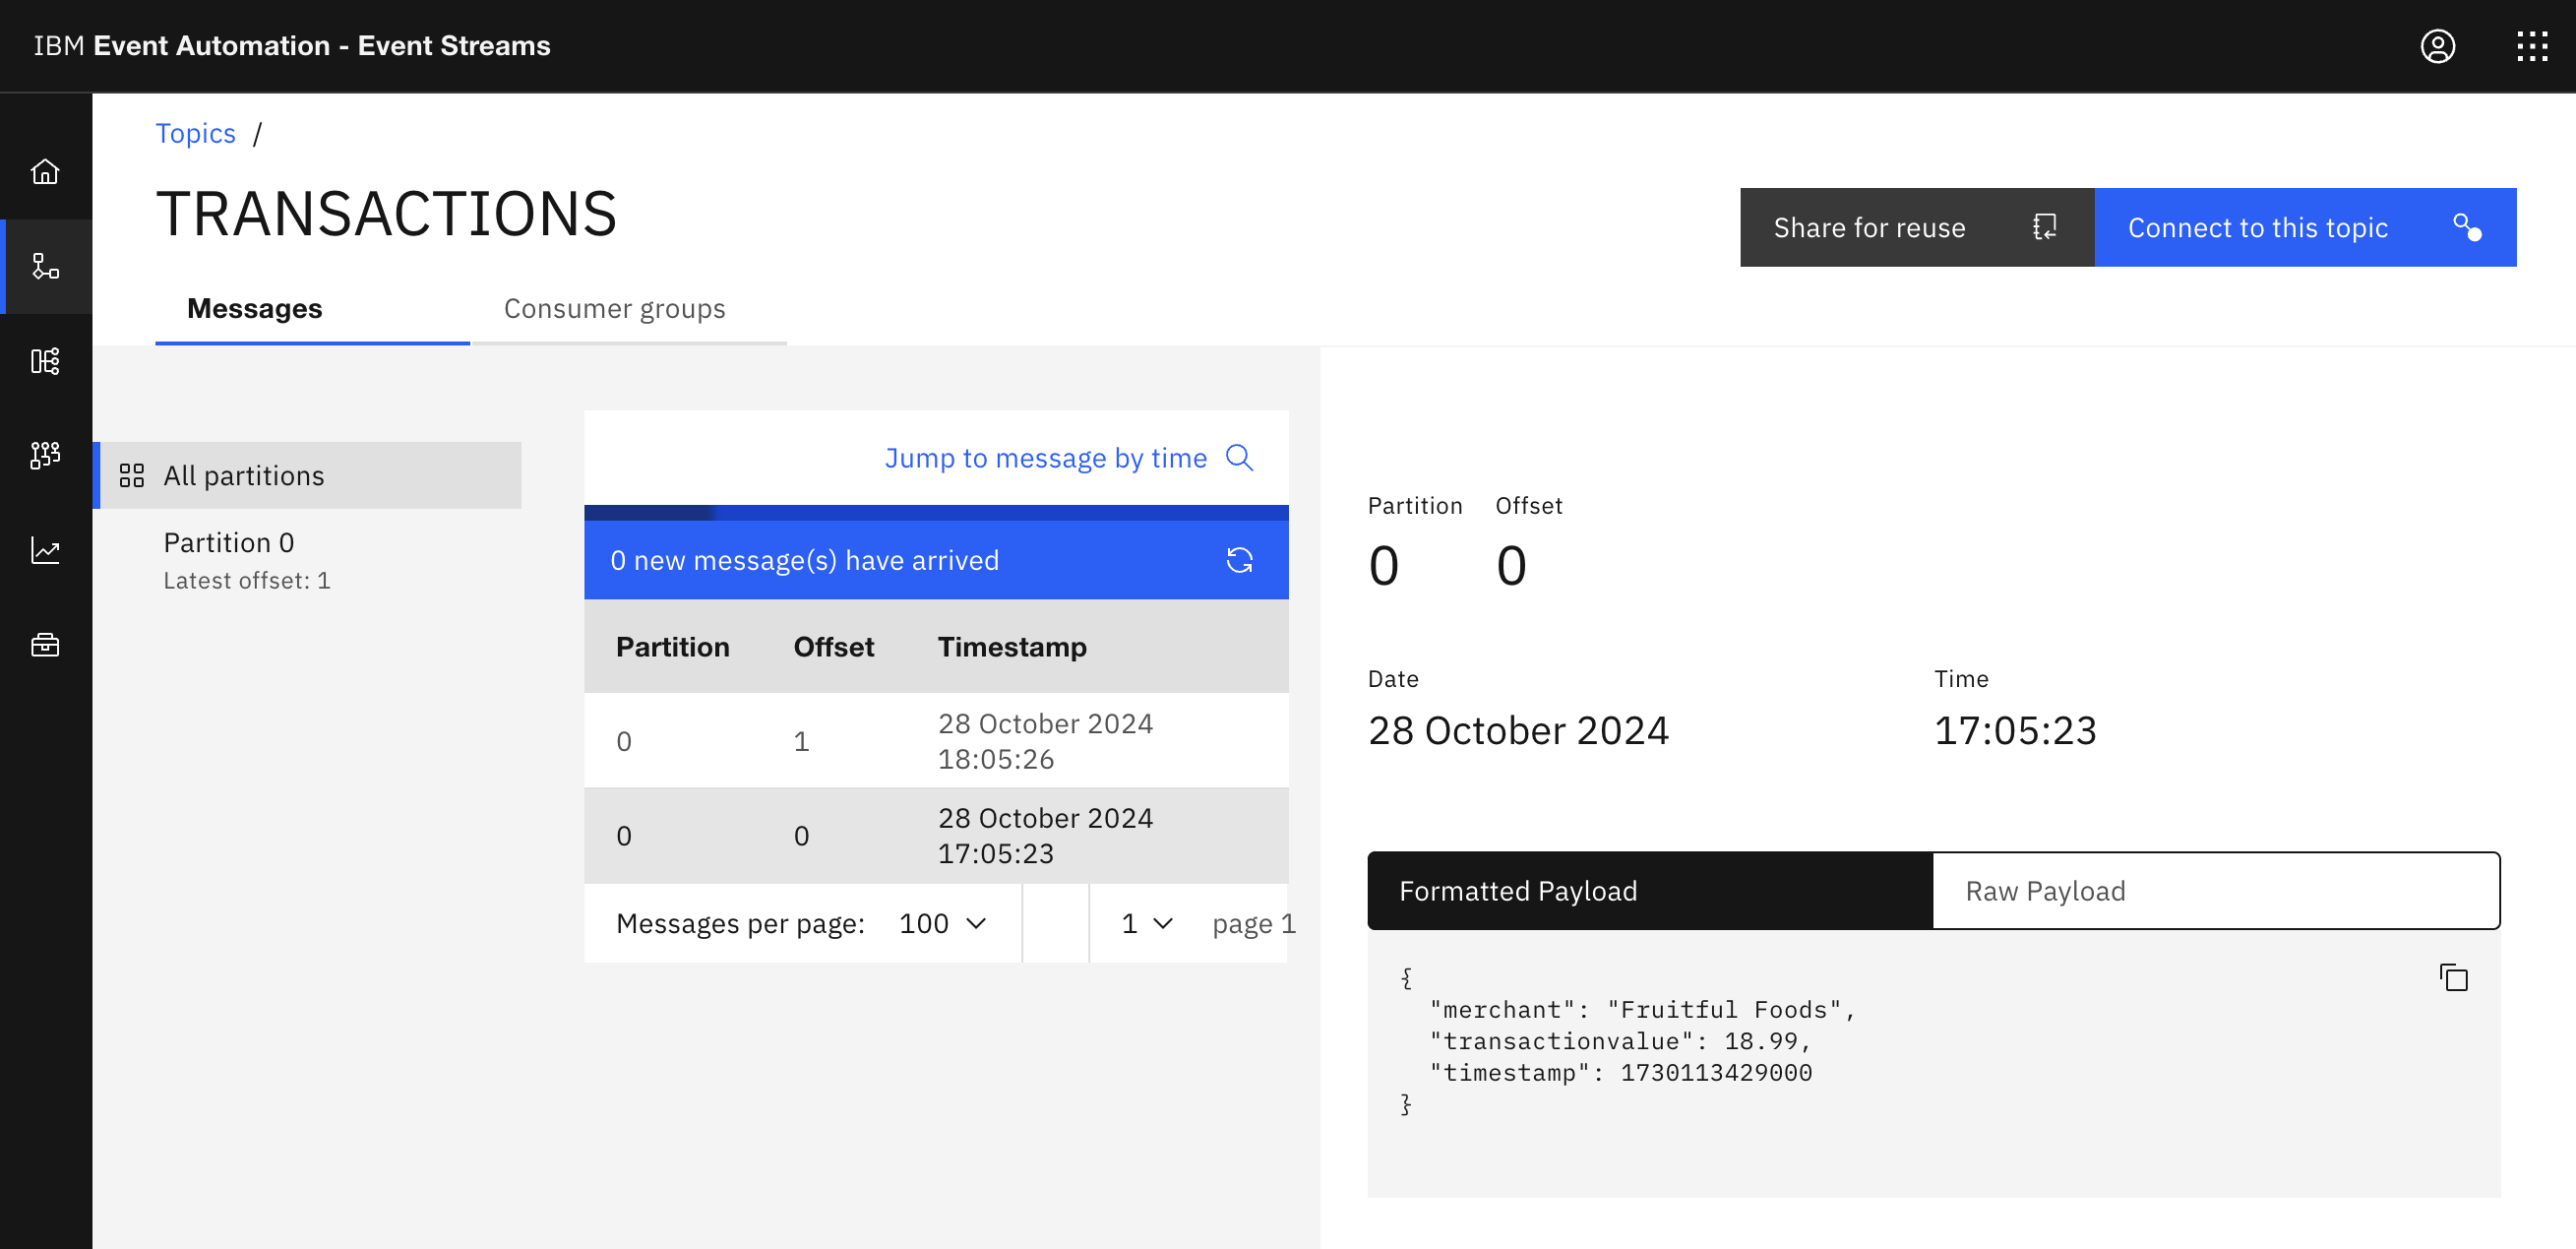Refresh new messages with the reload icon
The width and height of the screenshot is (2576, 1249).
point(1239,560)
